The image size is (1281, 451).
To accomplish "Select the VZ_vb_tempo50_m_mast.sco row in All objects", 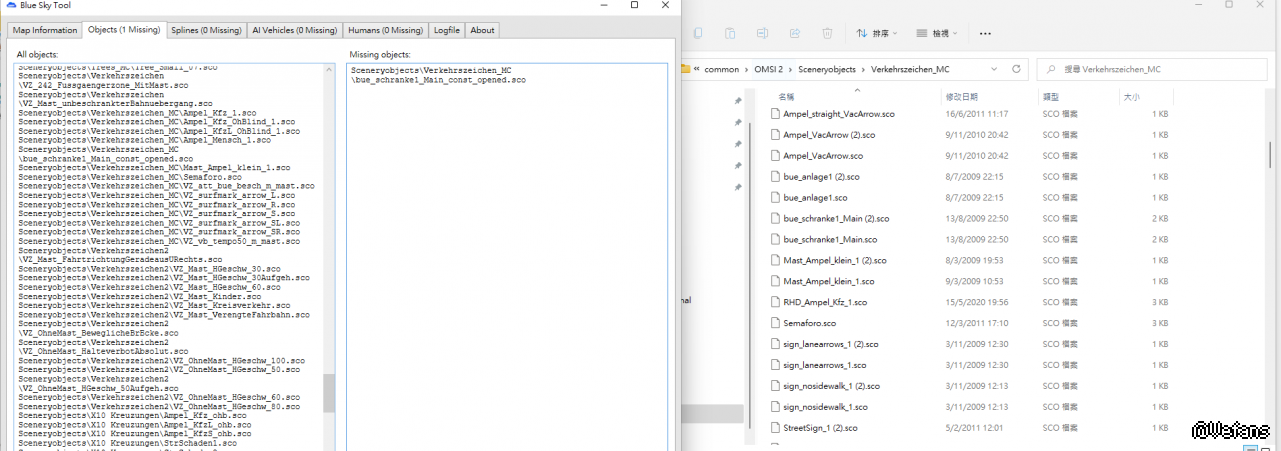I will point(159,242).
